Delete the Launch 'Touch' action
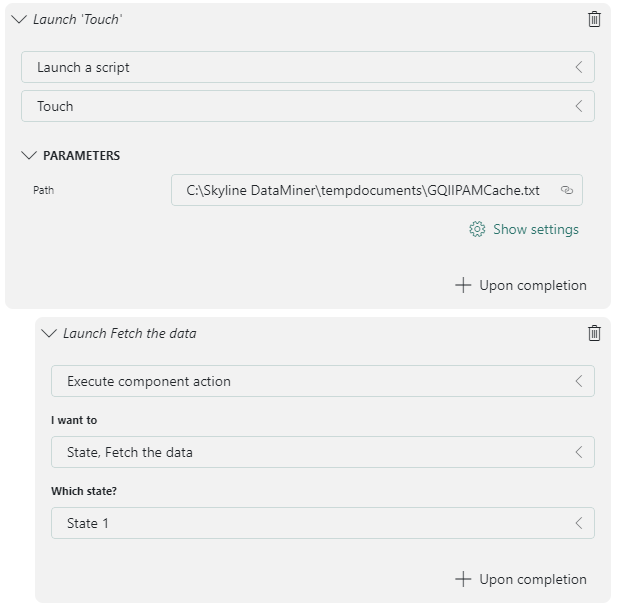Viewport: 618px width, 610px height. (594, 19)
